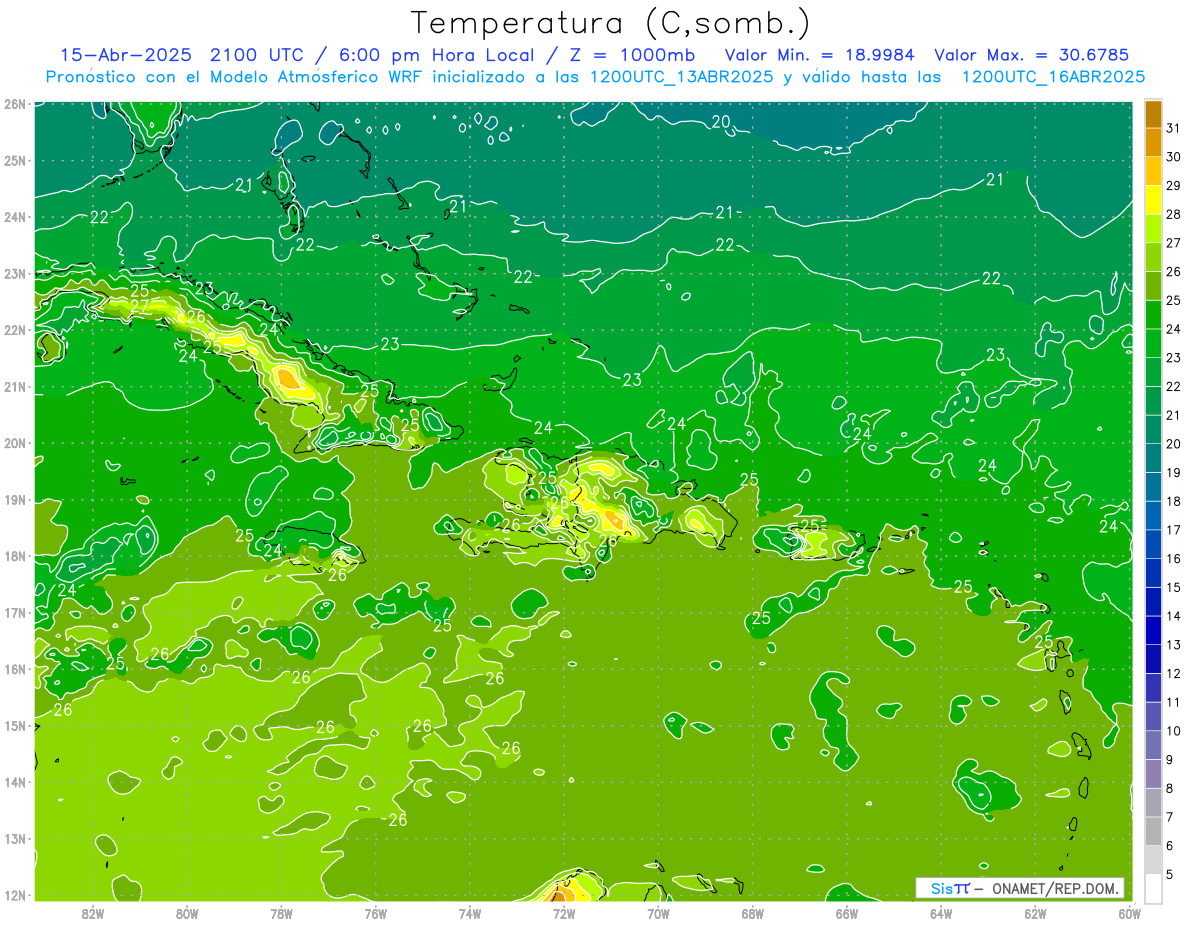This screenshot has width=1200, height=927.
Task: Pick the orange legend swatch between 30 and 31
Action: coord(1153,143)
